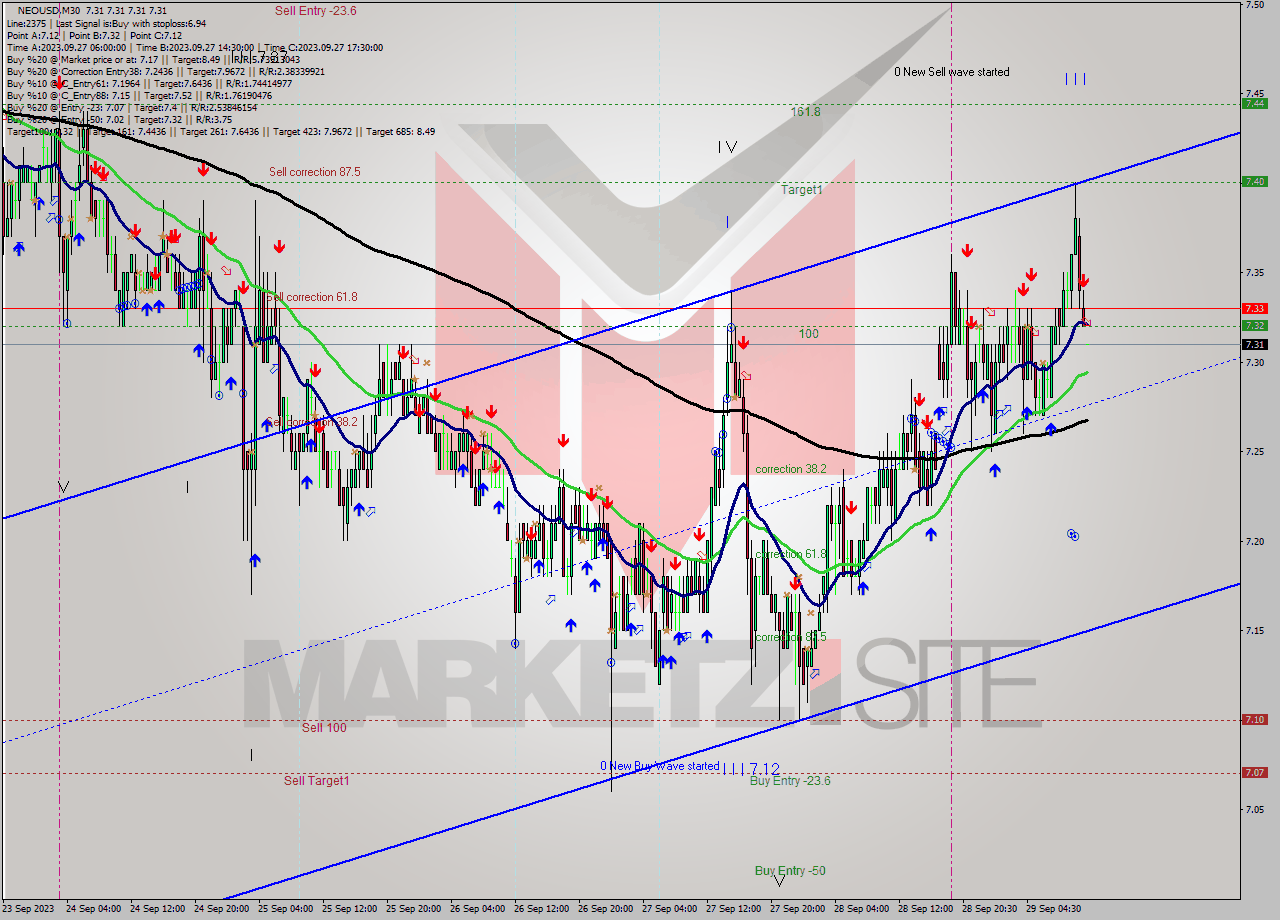The image size is (1280, 920).
Task: Click '29 Sep 04:30' on time axis
Action: [x=1053, y=909]
